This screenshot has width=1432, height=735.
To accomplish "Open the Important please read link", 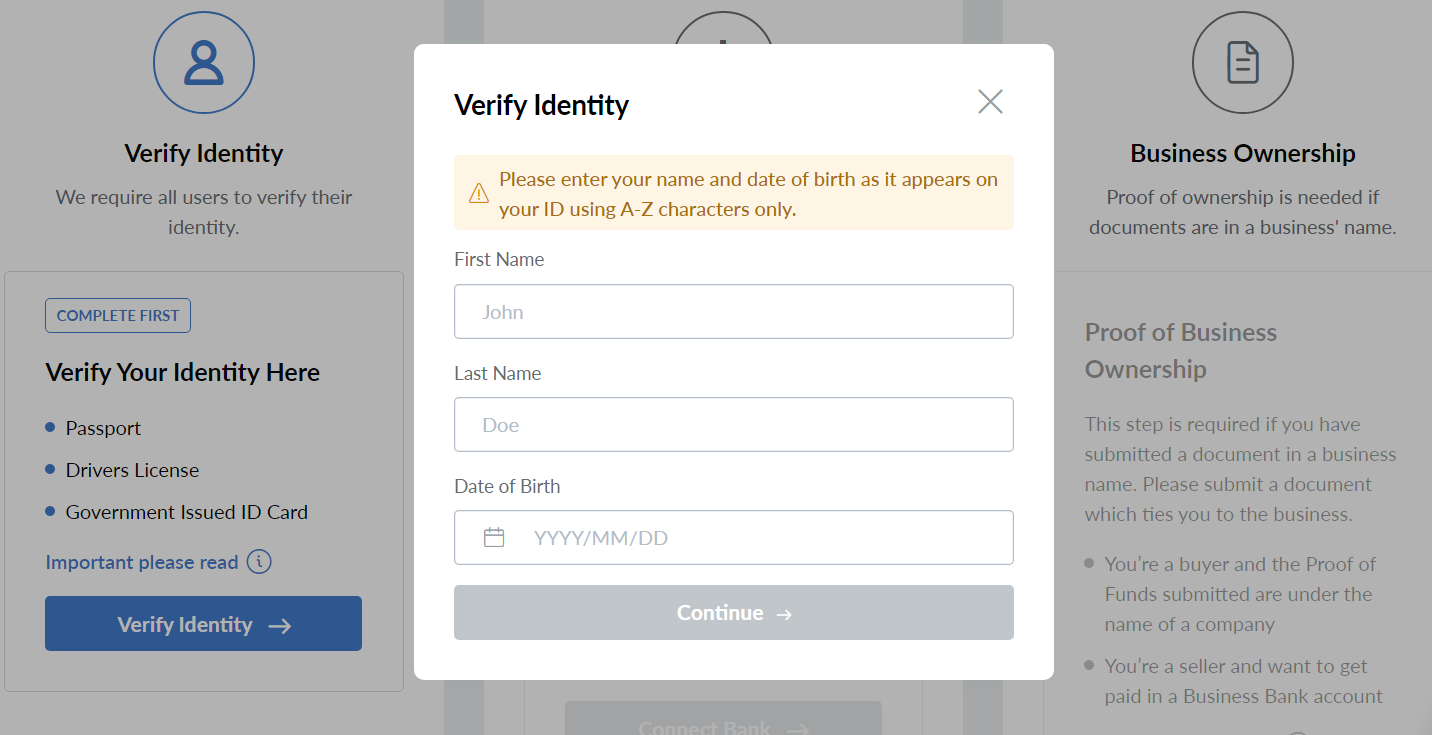I will [142, 562].
